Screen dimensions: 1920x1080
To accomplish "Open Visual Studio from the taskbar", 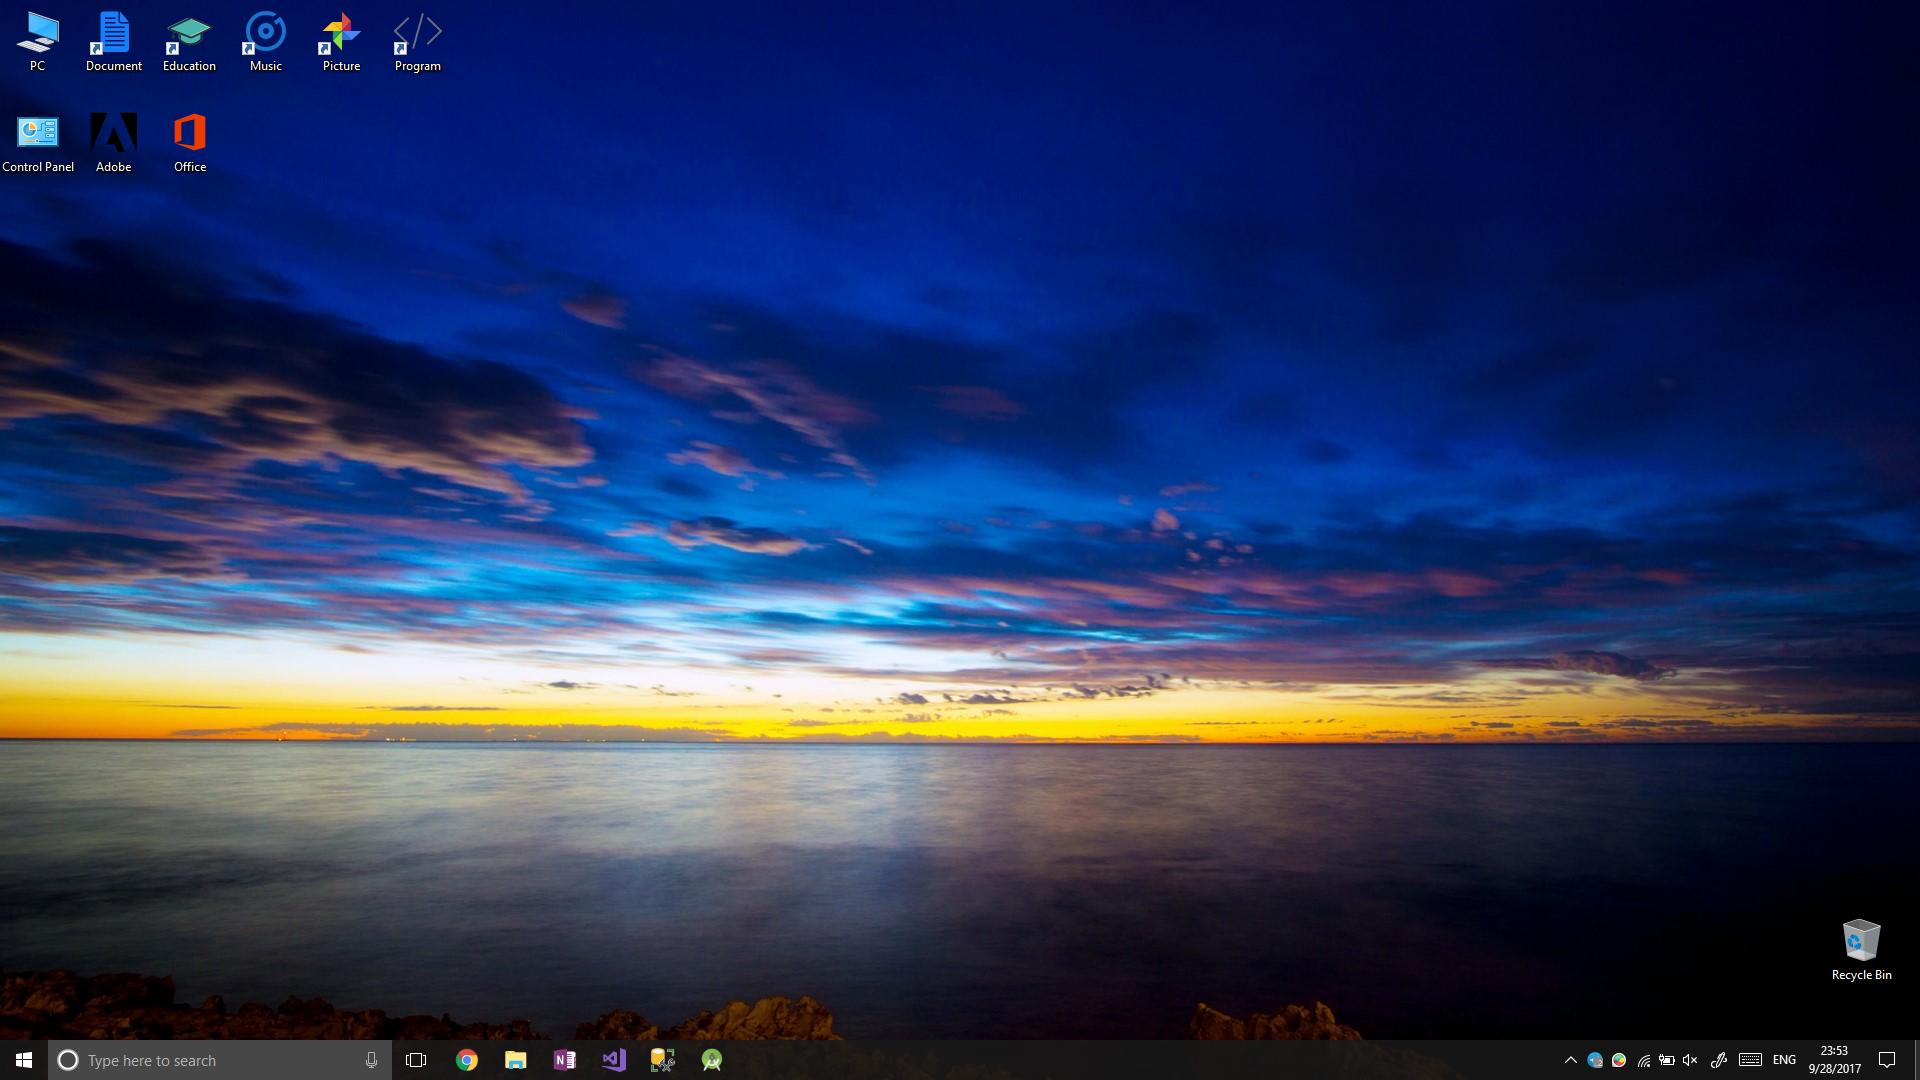I will click(x=614, y=1060).
